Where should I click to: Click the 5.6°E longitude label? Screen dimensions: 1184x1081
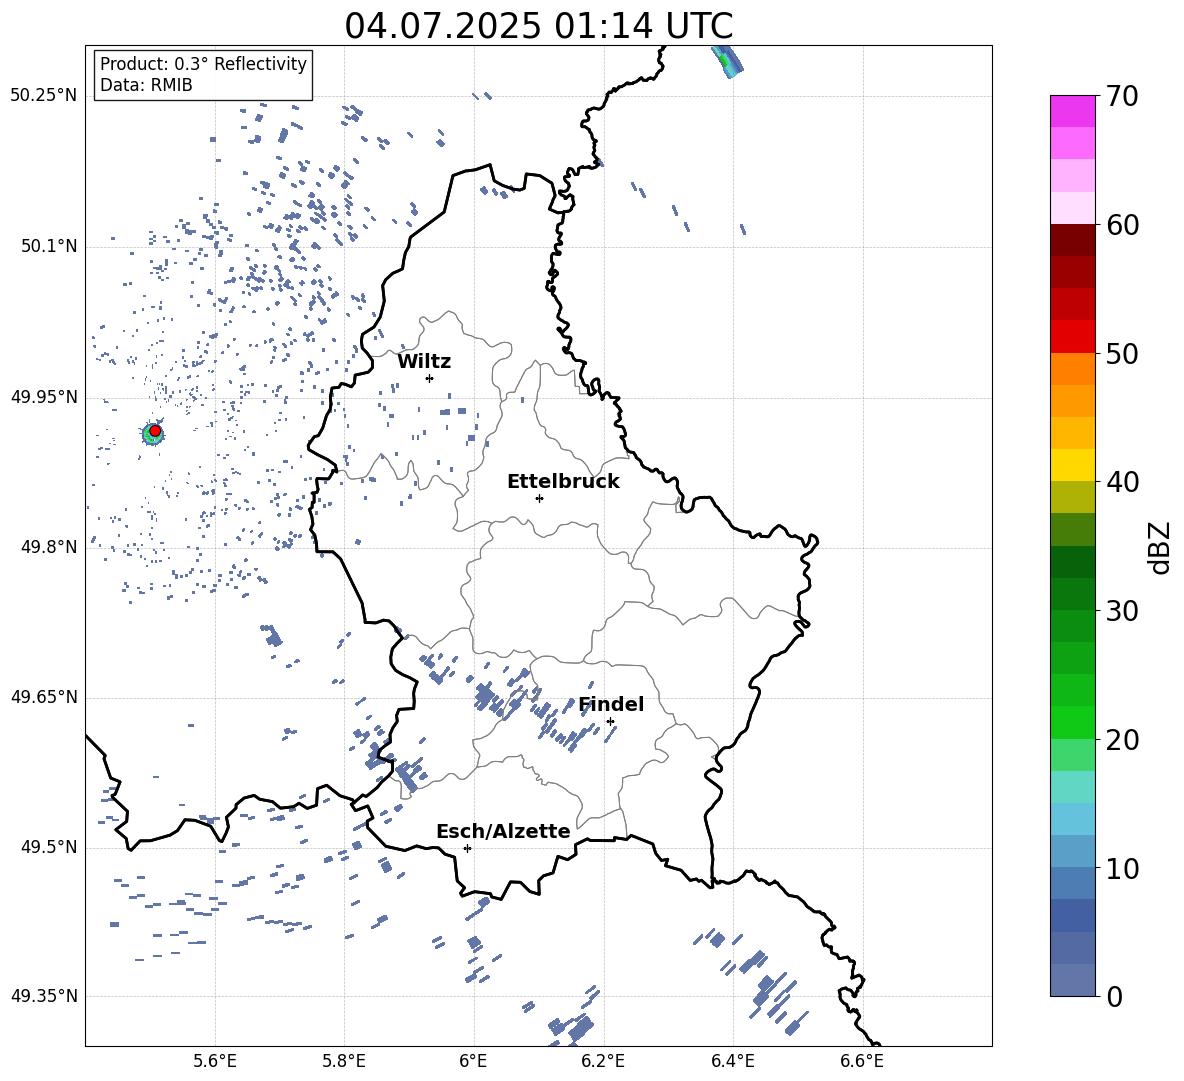tap(215, 1061)
